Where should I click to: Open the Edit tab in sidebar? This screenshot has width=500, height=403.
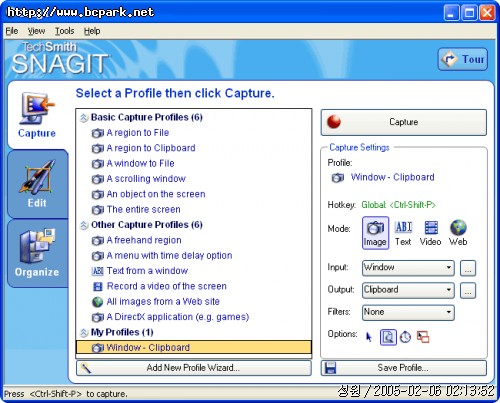click(37, 184)
